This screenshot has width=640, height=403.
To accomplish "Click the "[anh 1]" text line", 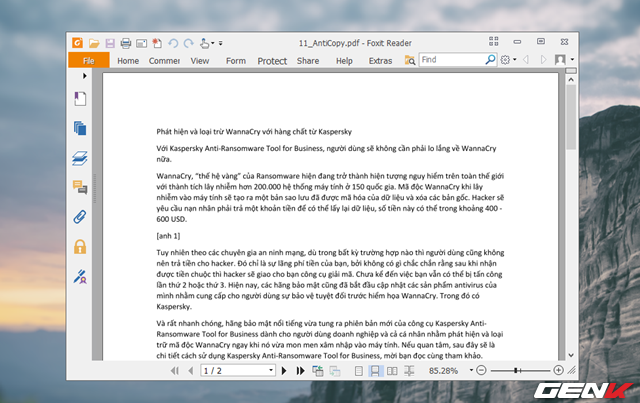I will coord(168,236).
